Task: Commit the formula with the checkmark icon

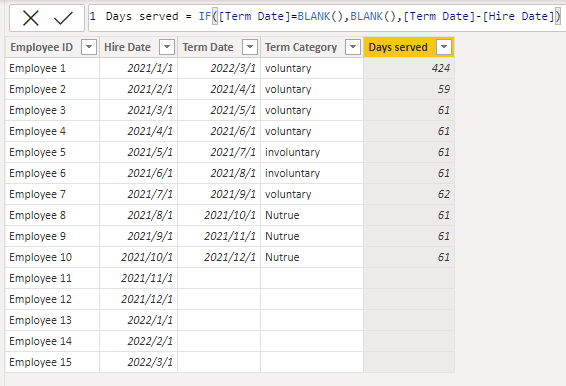Action: pyautogui.click(x=63, y=18)
